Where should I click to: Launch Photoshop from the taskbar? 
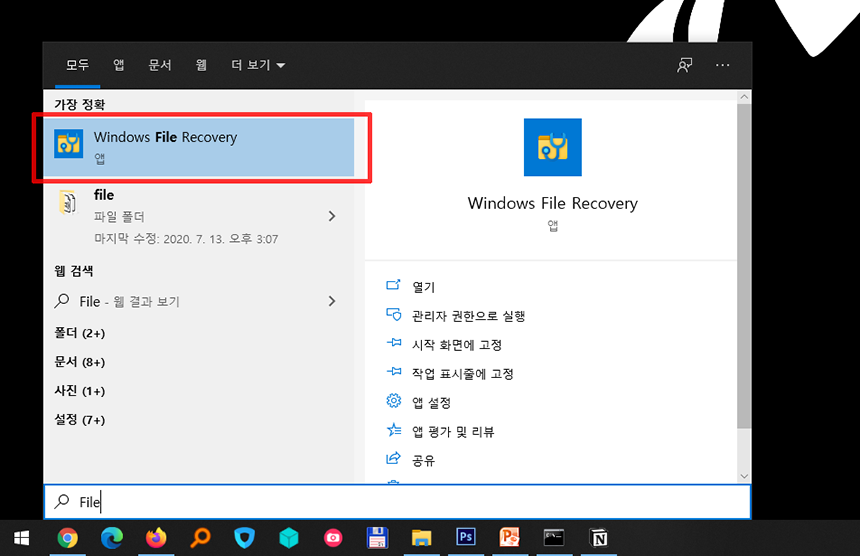[x=466, y=537]
